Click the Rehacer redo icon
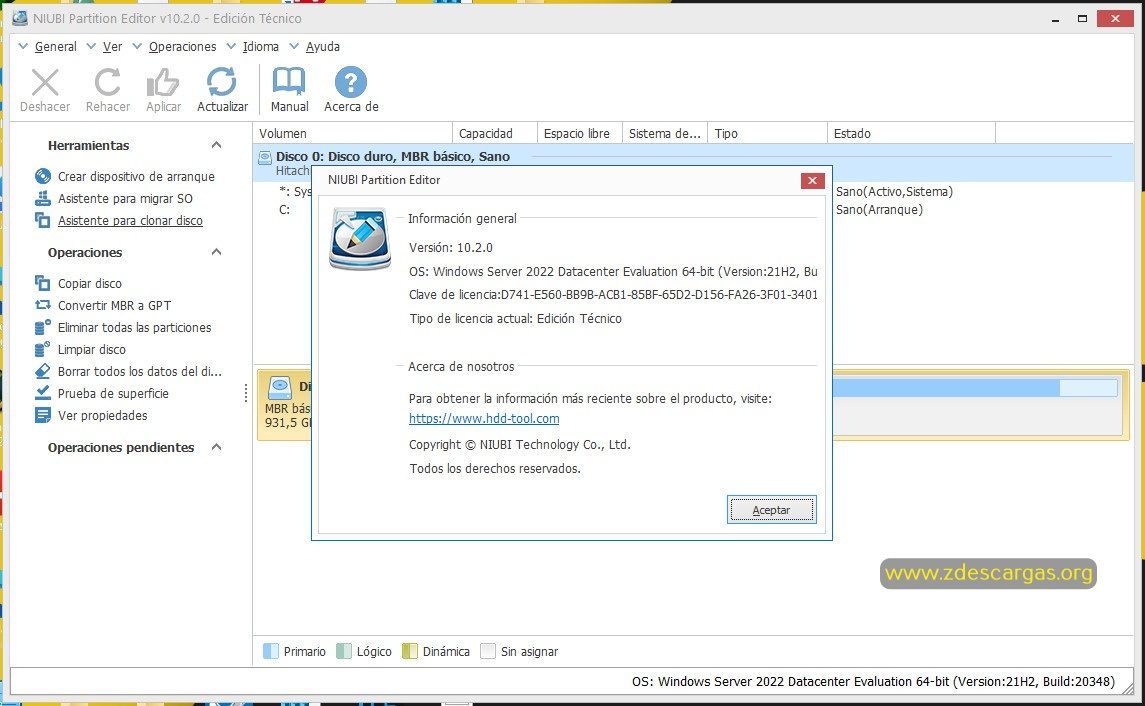This screenshot has height=706, width=1145. coord(107,83)
